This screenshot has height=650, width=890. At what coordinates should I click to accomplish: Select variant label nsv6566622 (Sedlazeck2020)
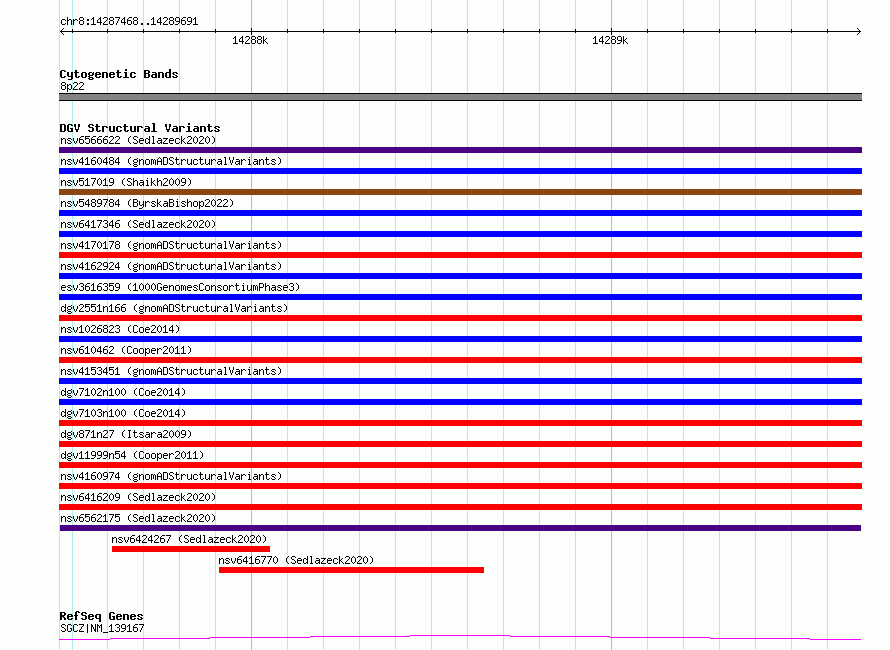click(138, 140)
